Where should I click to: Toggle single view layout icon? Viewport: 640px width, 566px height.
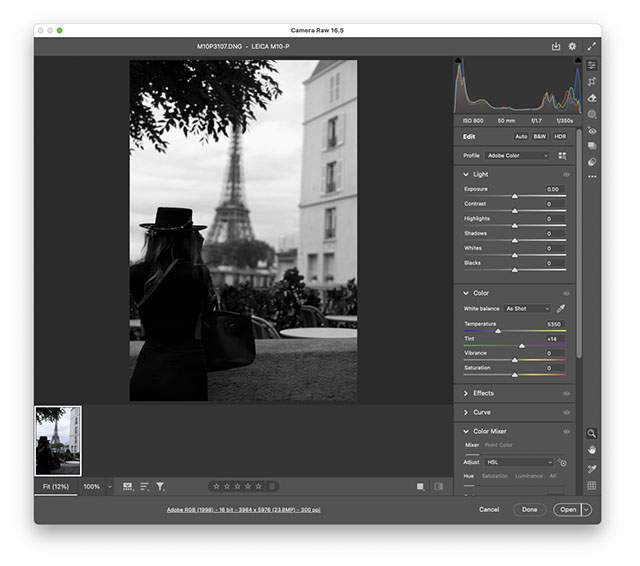(x=420, y=486)
